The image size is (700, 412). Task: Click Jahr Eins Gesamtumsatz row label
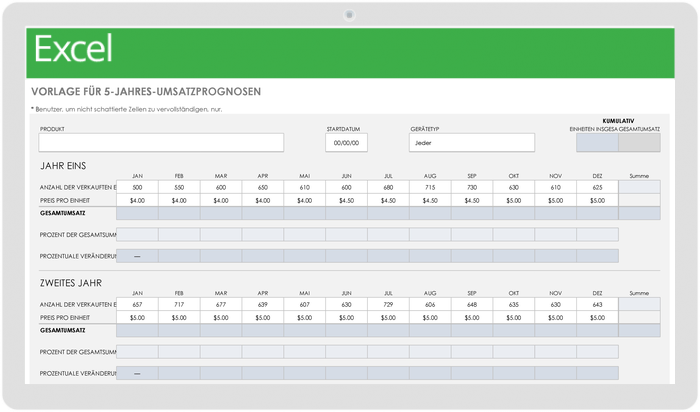[62, 213]
